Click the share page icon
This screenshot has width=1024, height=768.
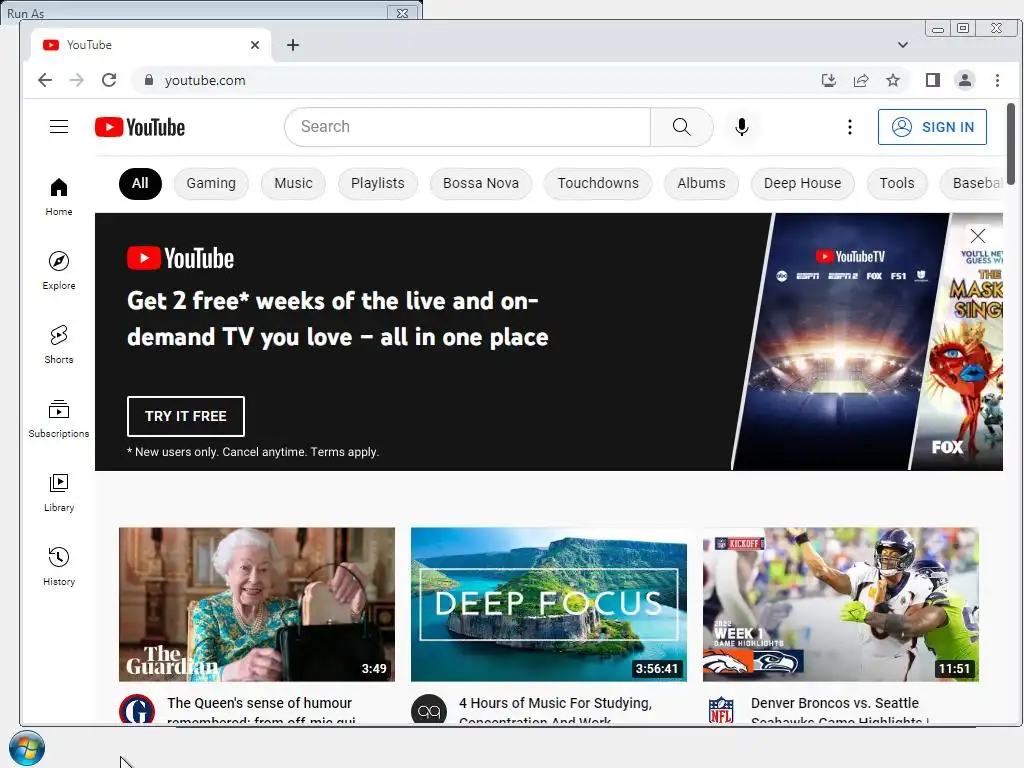click(861, 80)
